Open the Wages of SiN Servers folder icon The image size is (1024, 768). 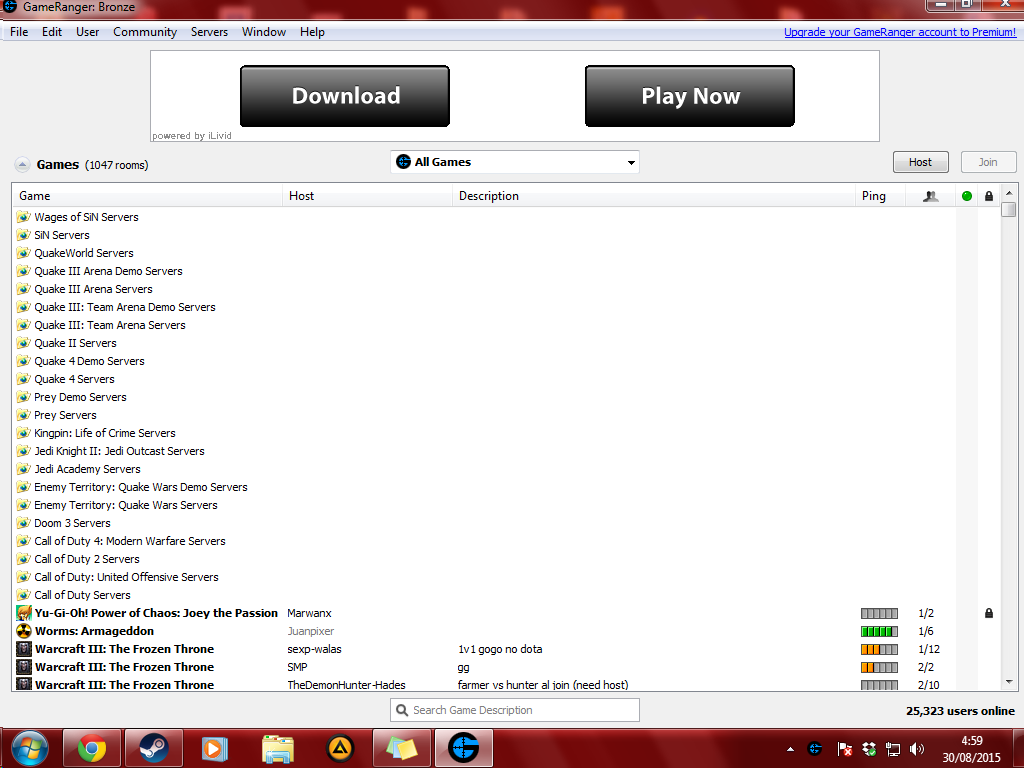coord(24,217)
